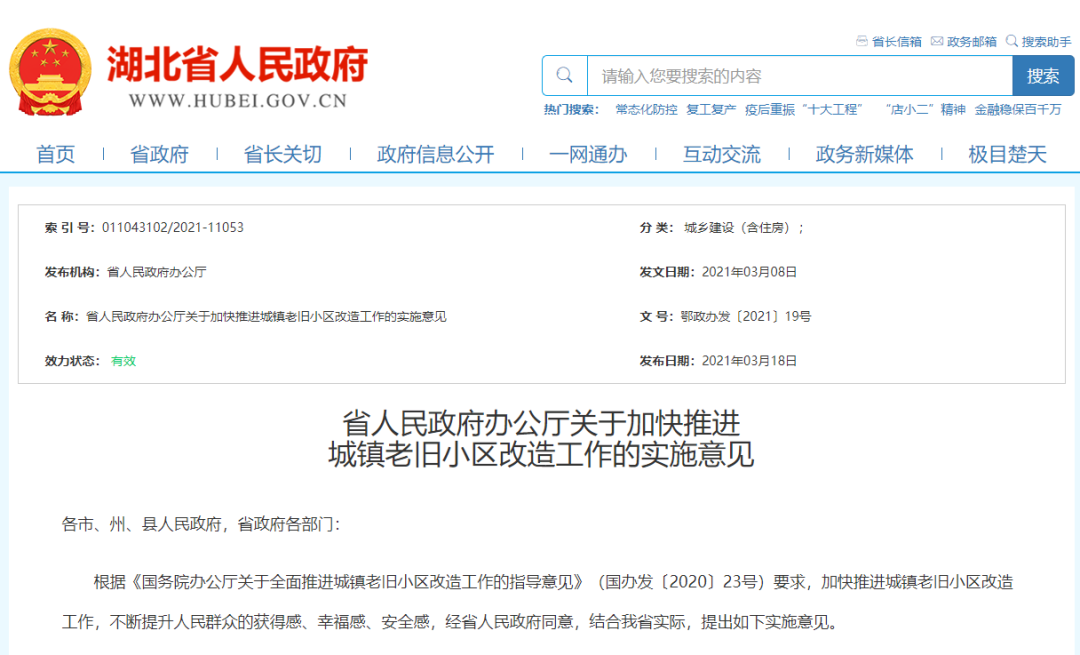Open hot search 疫后重振“十大工程”
The height and width of the screenshot is (655, 1080).
click(x=804, y=110)
